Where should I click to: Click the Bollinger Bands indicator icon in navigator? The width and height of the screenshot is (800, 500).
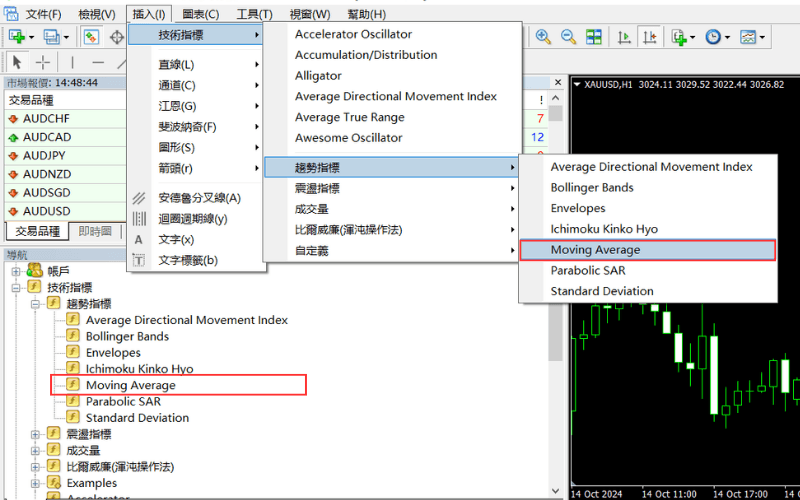pos(73,336)
